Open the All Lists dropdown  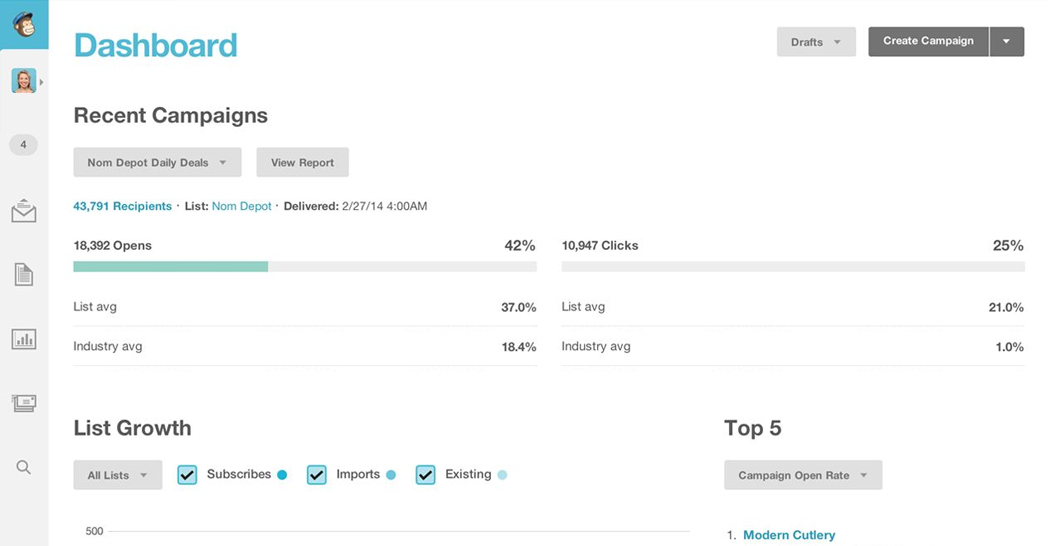pyautogui.click(x=118, y=475)
